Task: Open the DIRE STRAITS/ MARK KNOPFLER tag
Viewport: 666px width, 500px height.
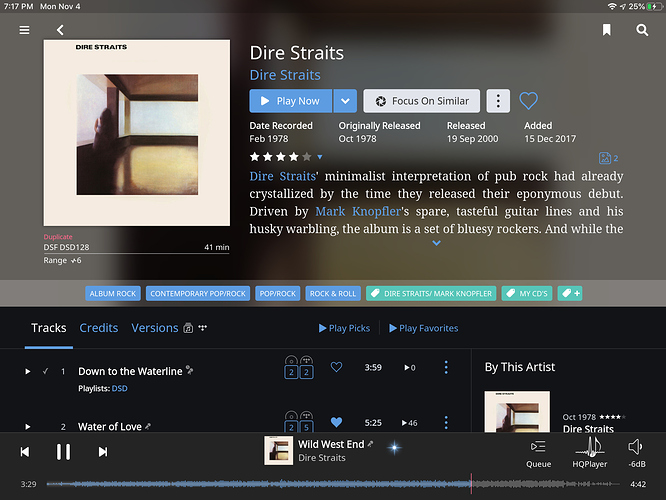Action: [x=431, y=294]
